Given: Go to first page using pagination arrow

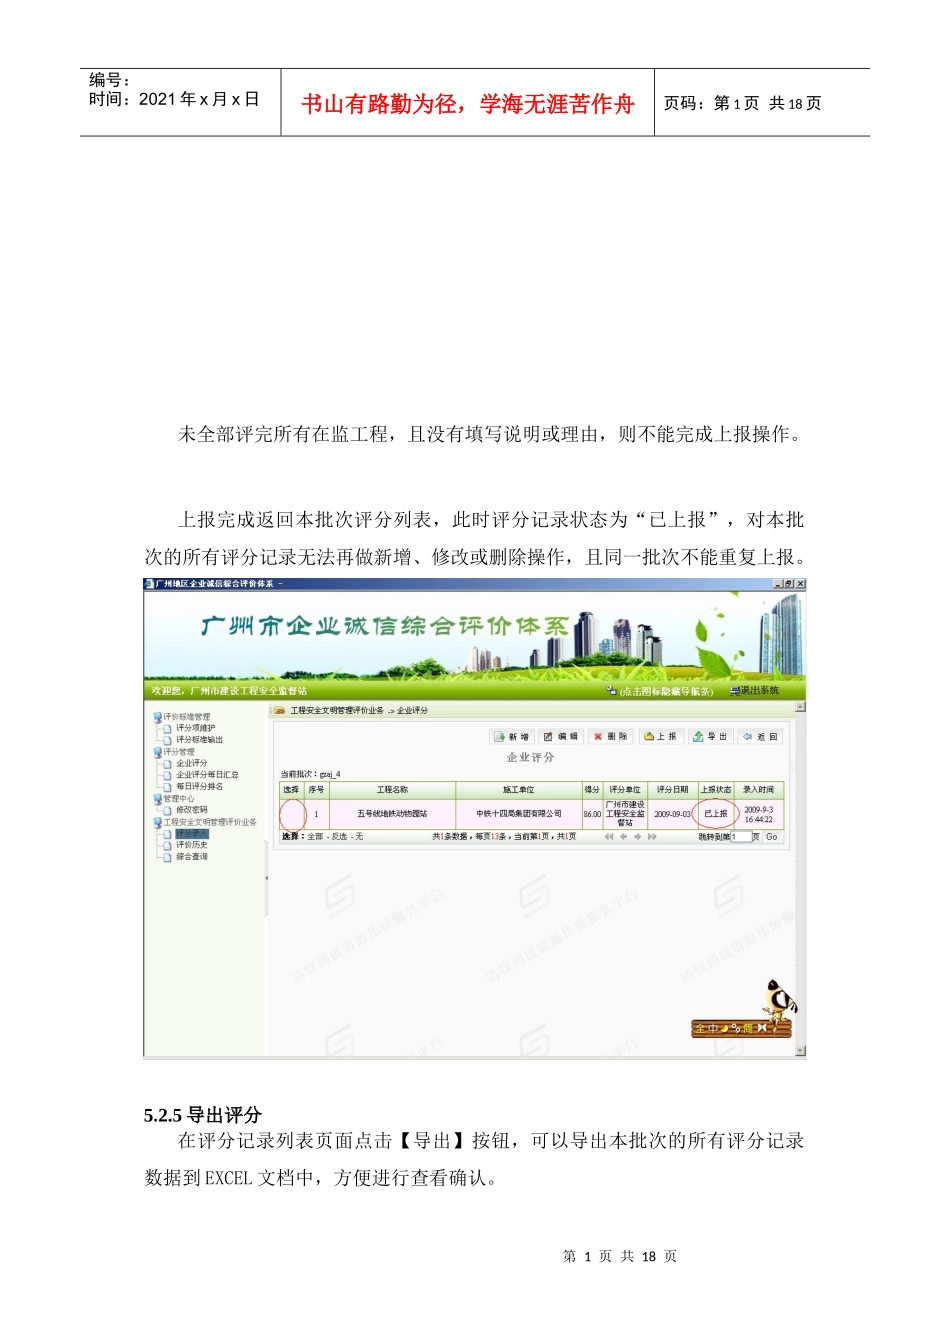Looking at the screenshot, I should click(608, 837).
